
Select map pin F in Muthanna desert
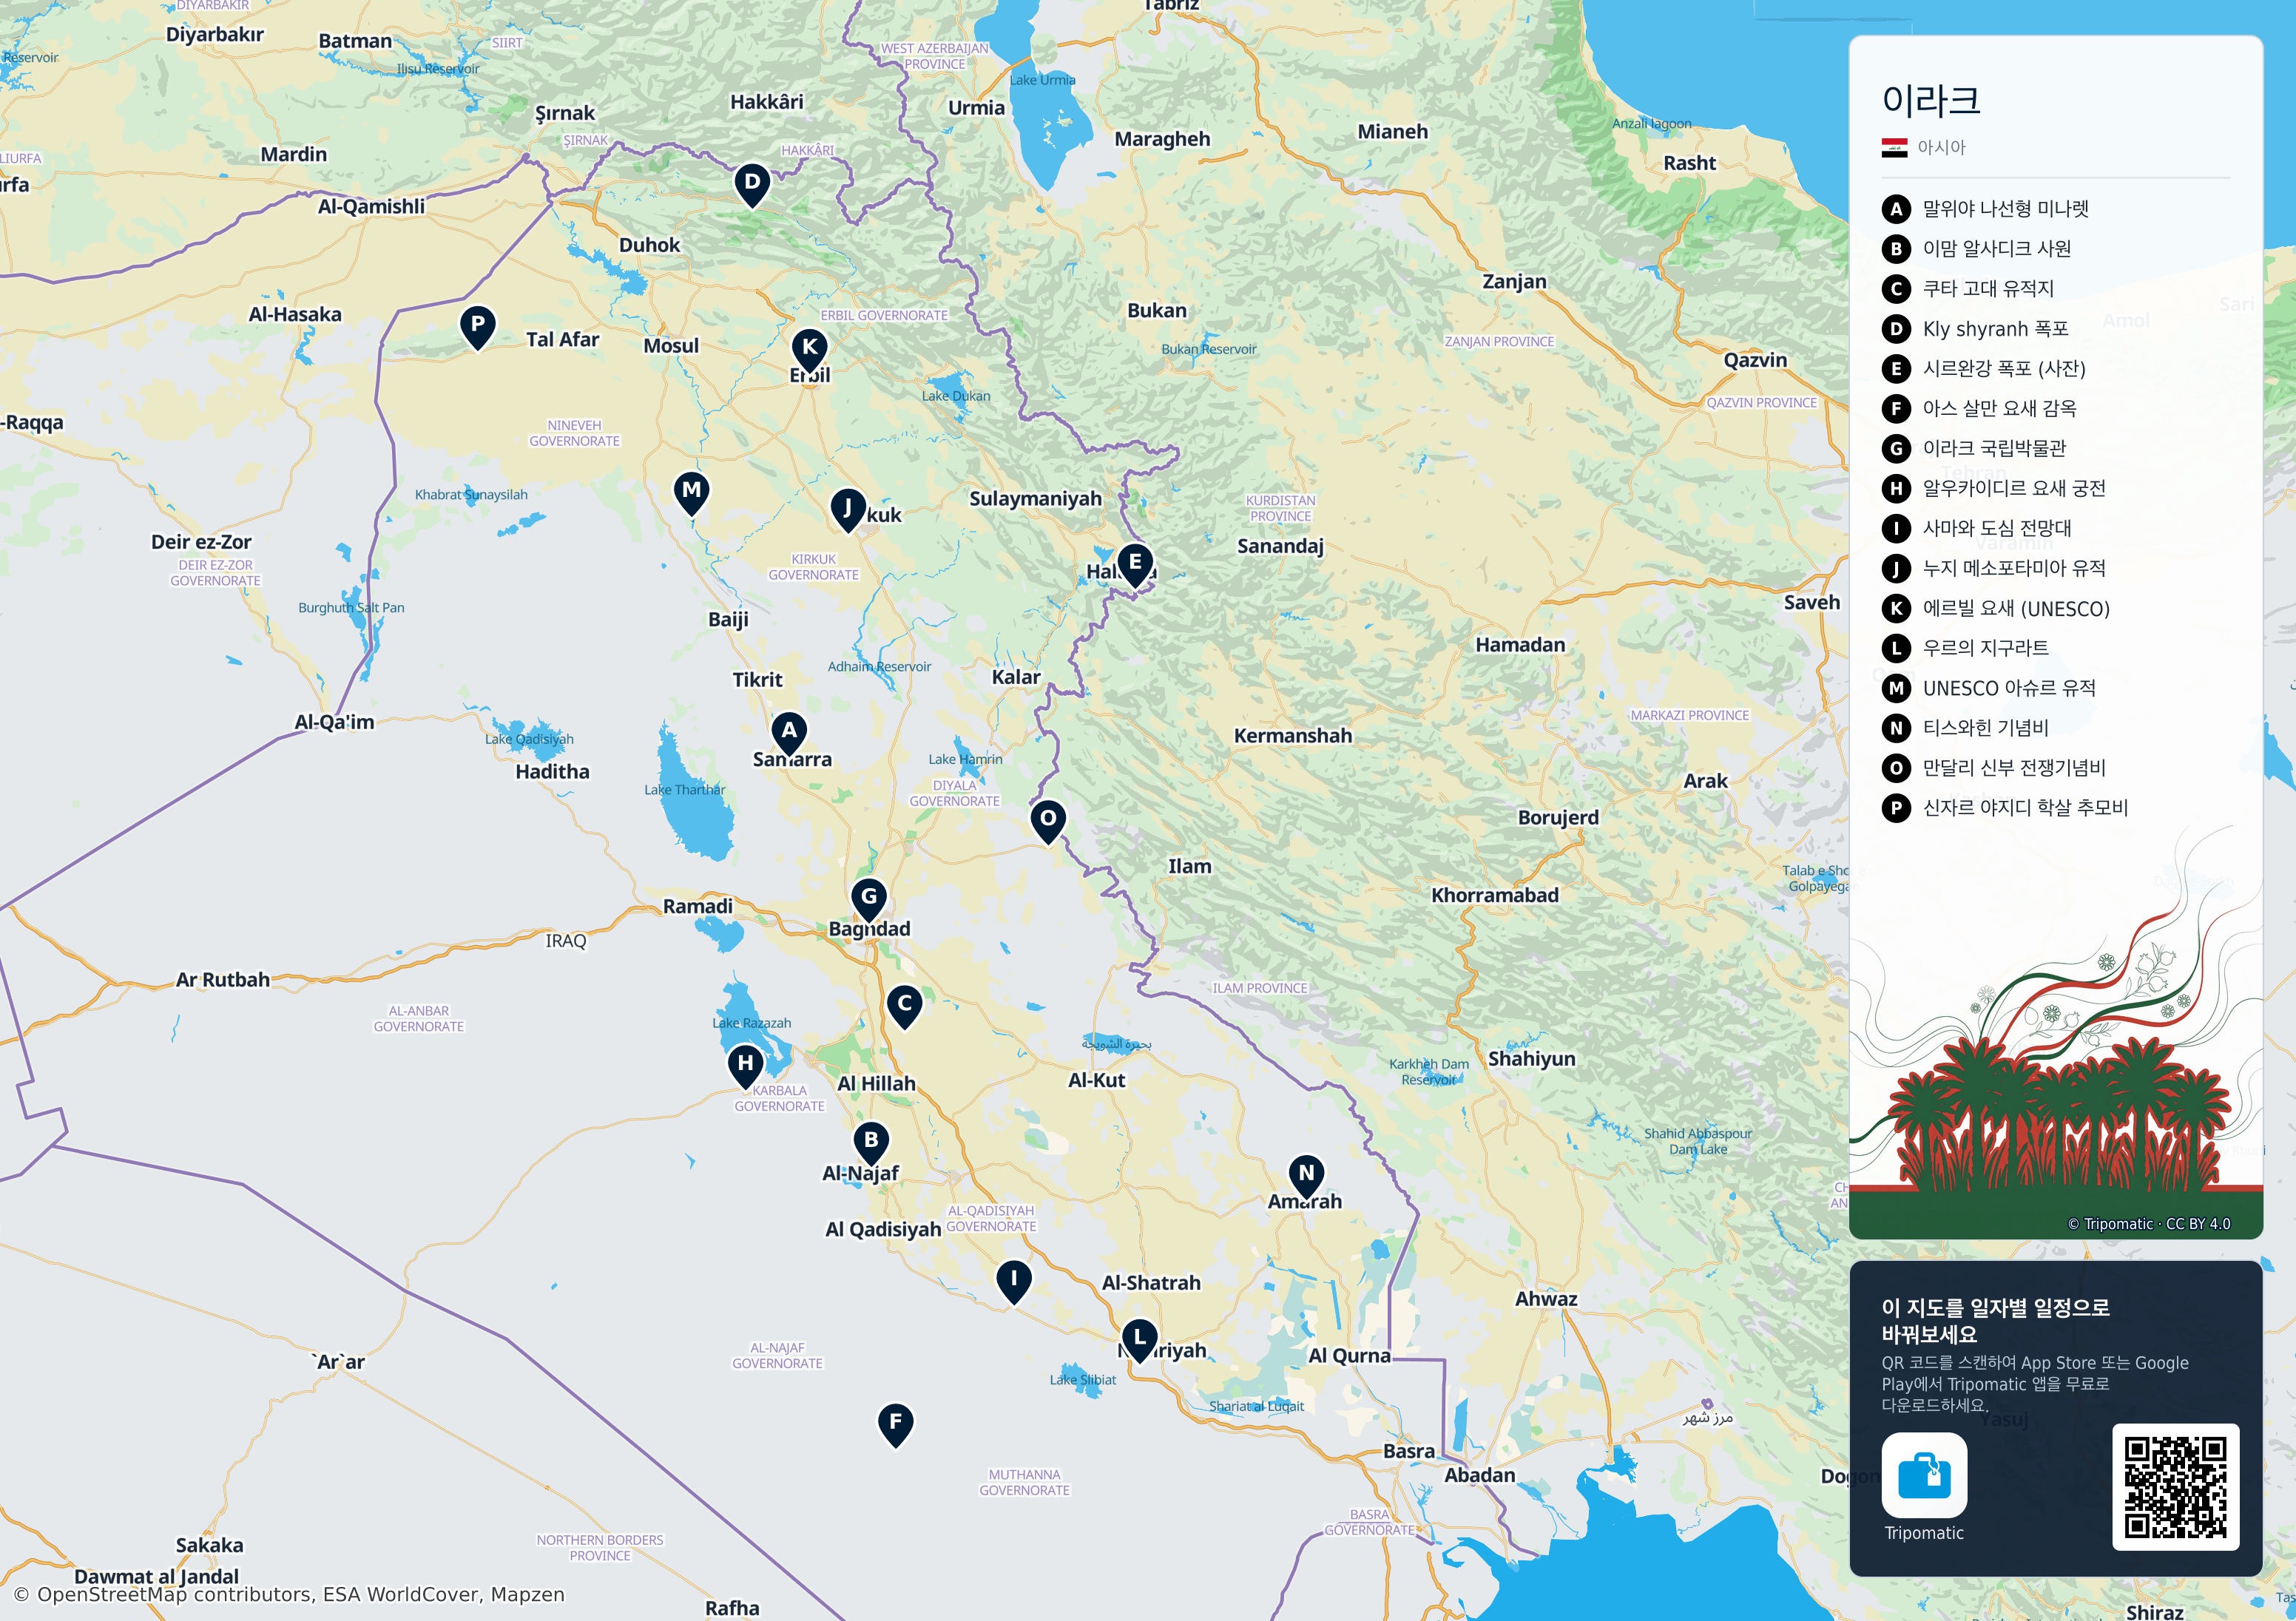(x=896, y=1424)
